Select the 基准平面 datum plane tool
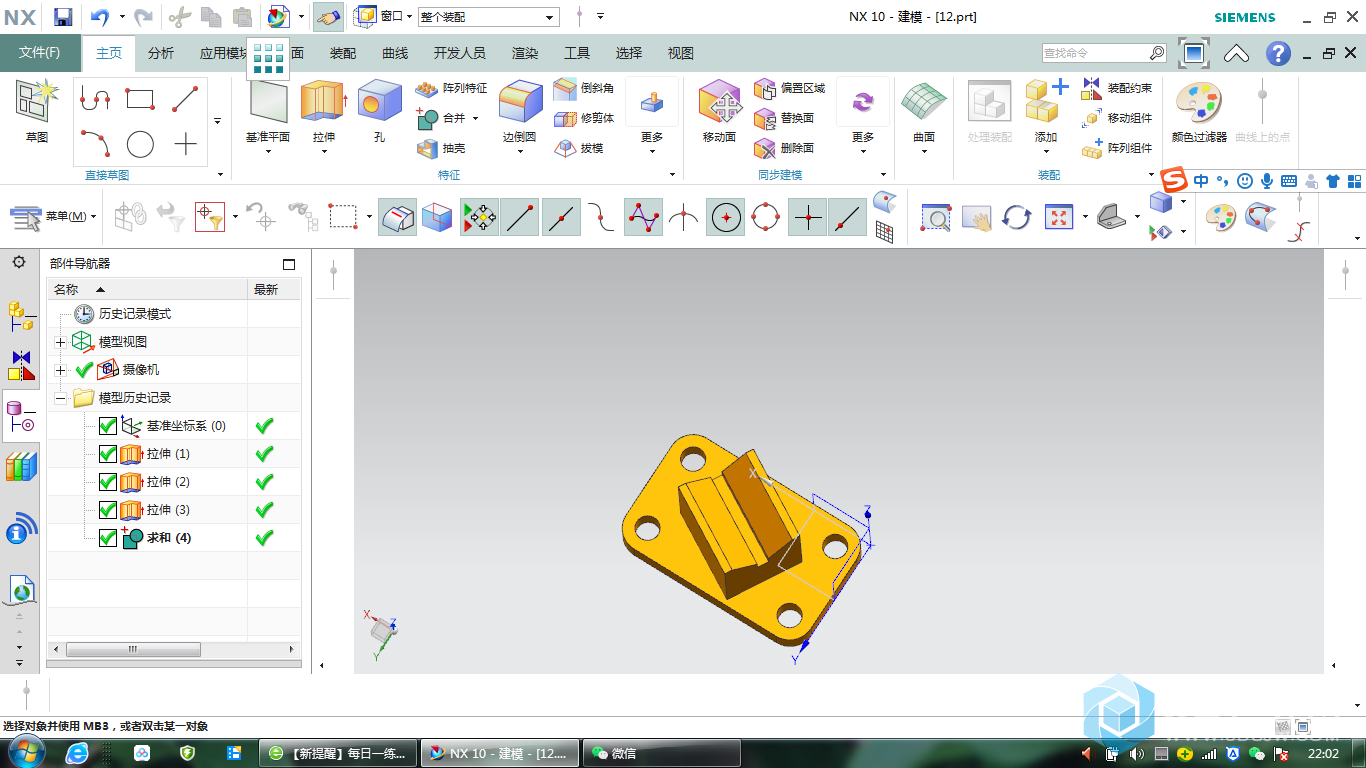This screenshot has height=768, width=1366. point(268,112)
